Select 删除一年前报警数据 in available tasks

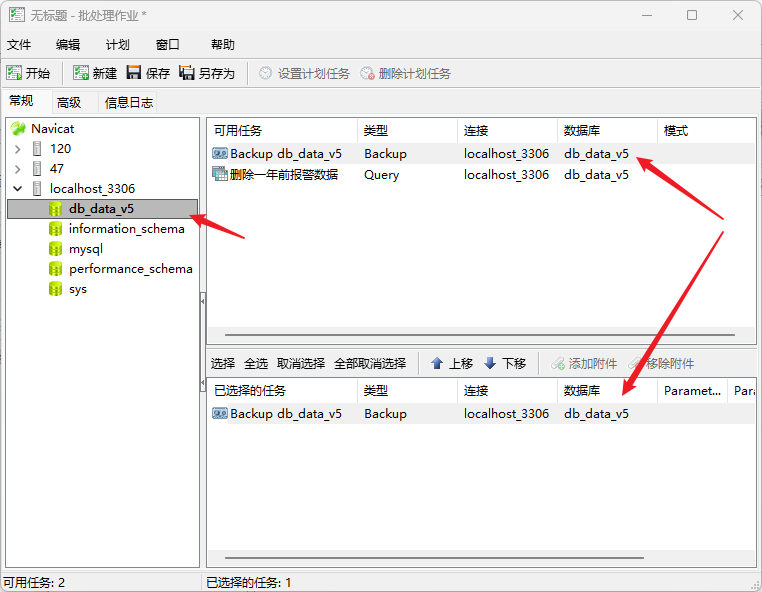(284, 174)
